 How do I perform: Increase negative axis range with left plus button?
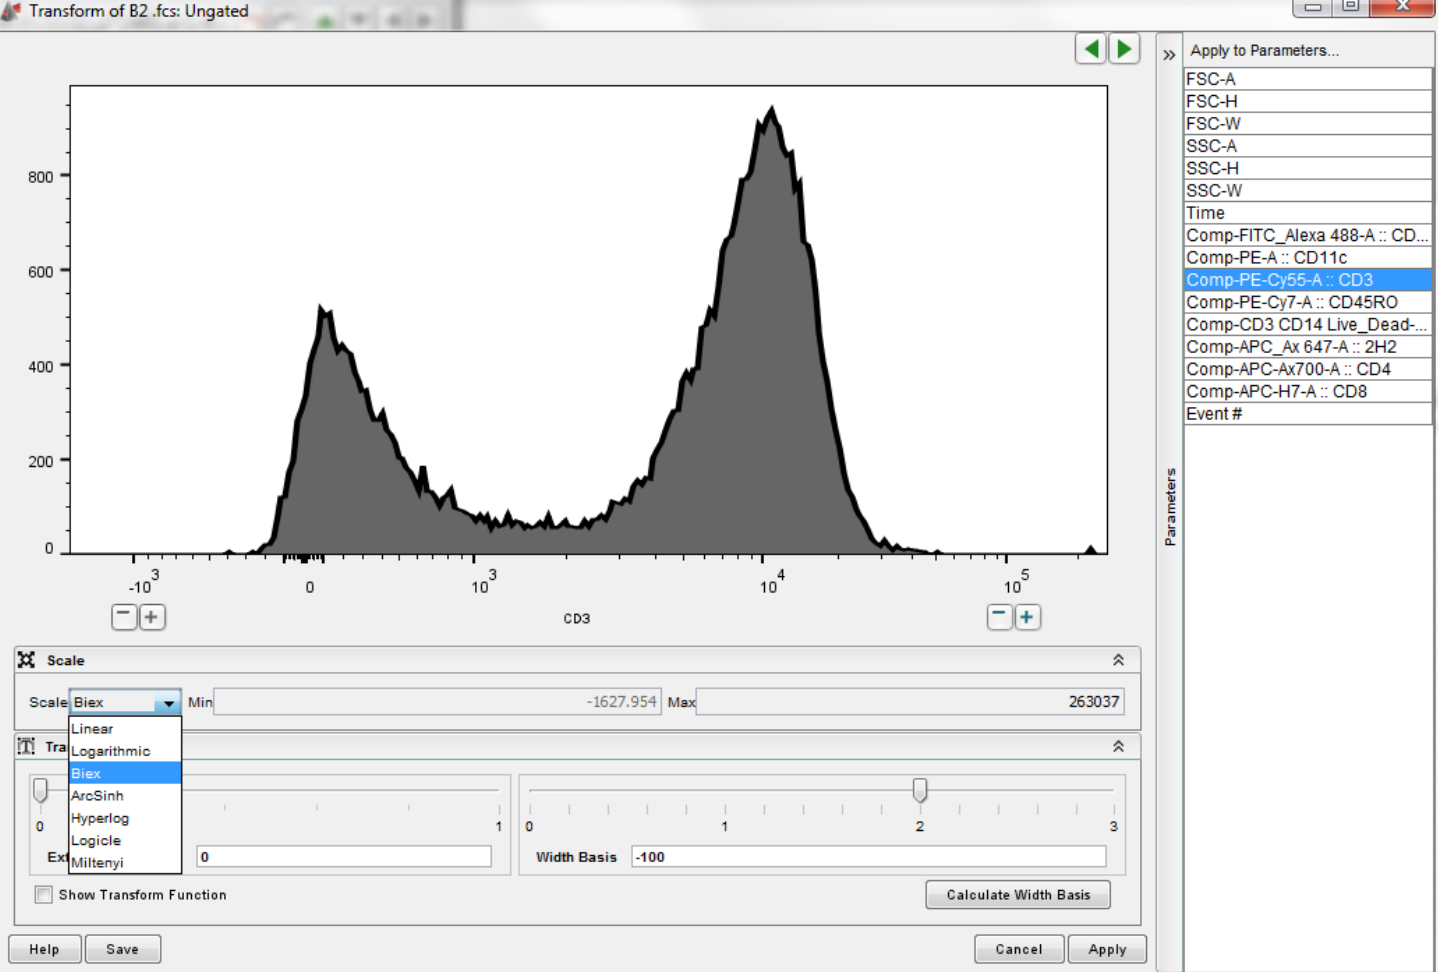151,616
